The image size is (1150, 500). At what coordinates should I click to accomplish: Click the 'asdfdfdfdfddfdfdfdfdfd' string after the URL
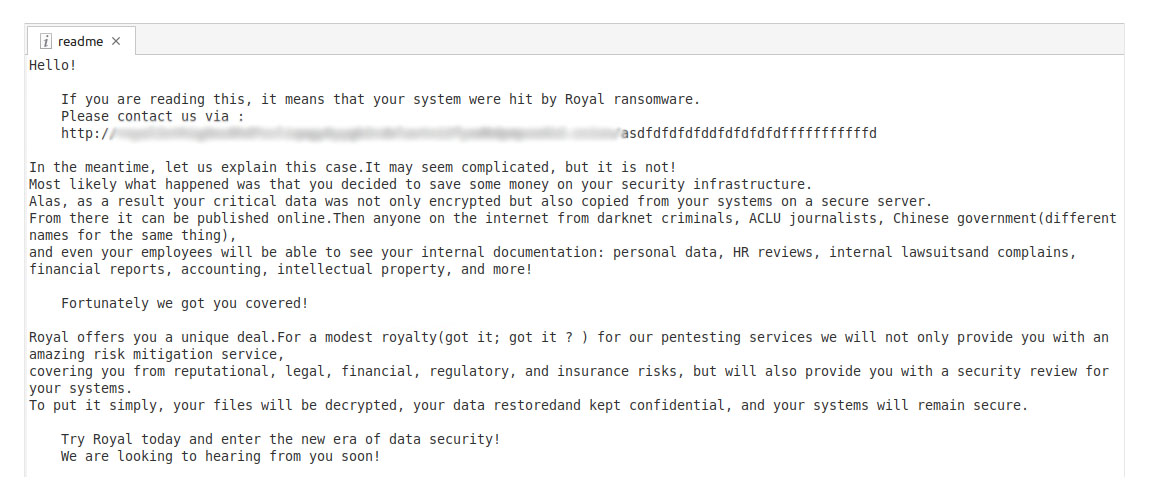click(x=748, y=133)
